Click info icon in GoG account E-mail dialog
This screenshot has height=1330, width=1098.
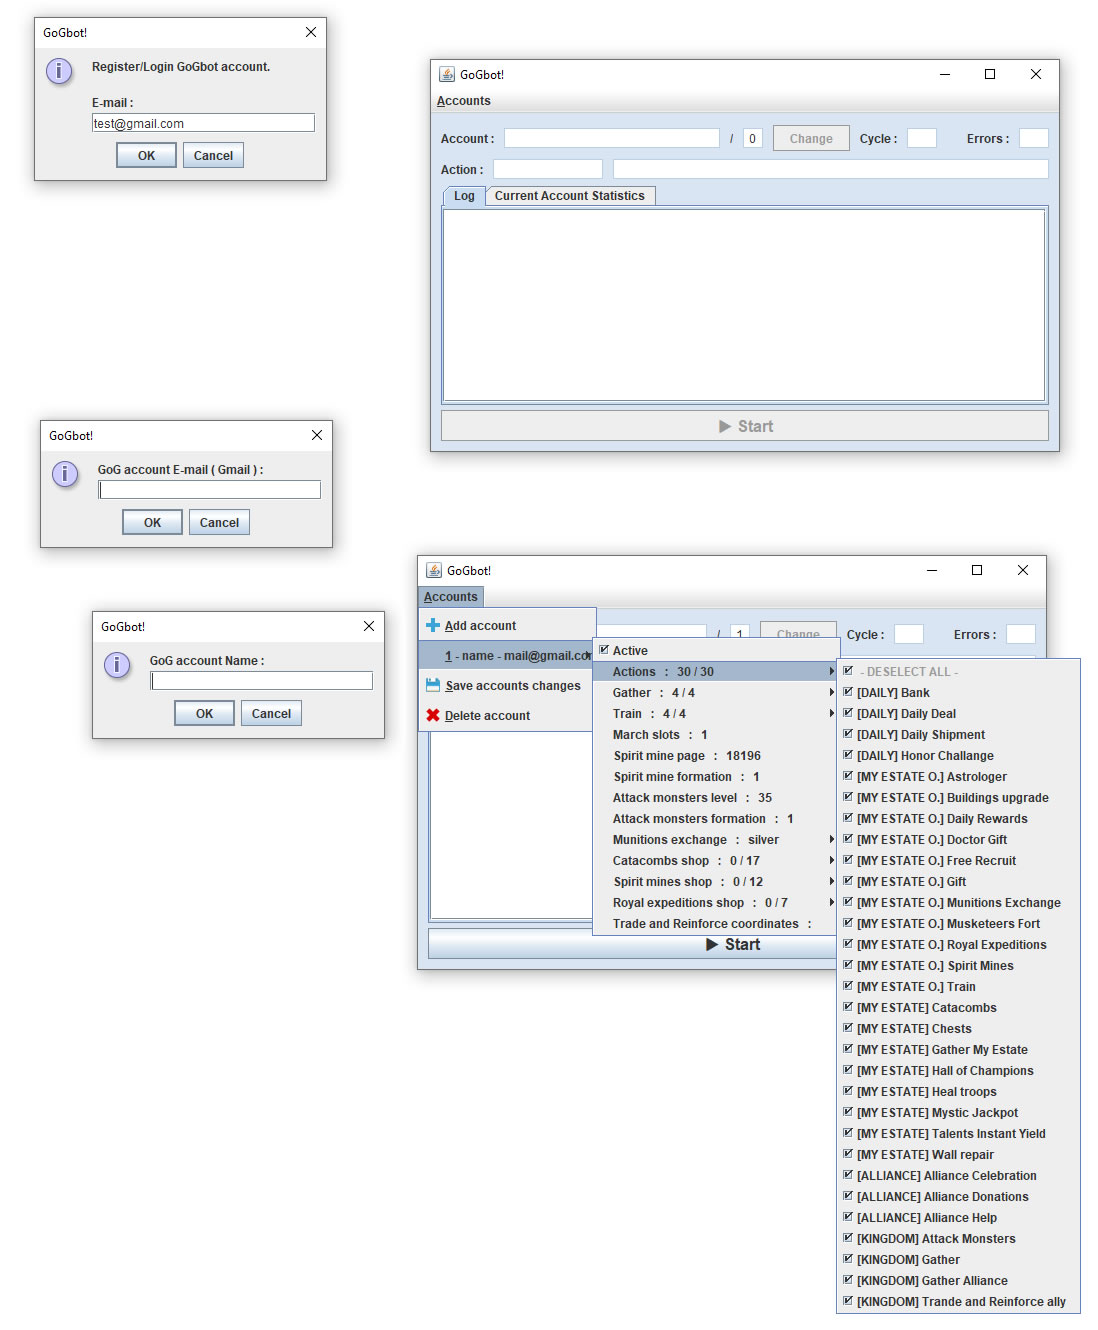[x=65, y=474]
